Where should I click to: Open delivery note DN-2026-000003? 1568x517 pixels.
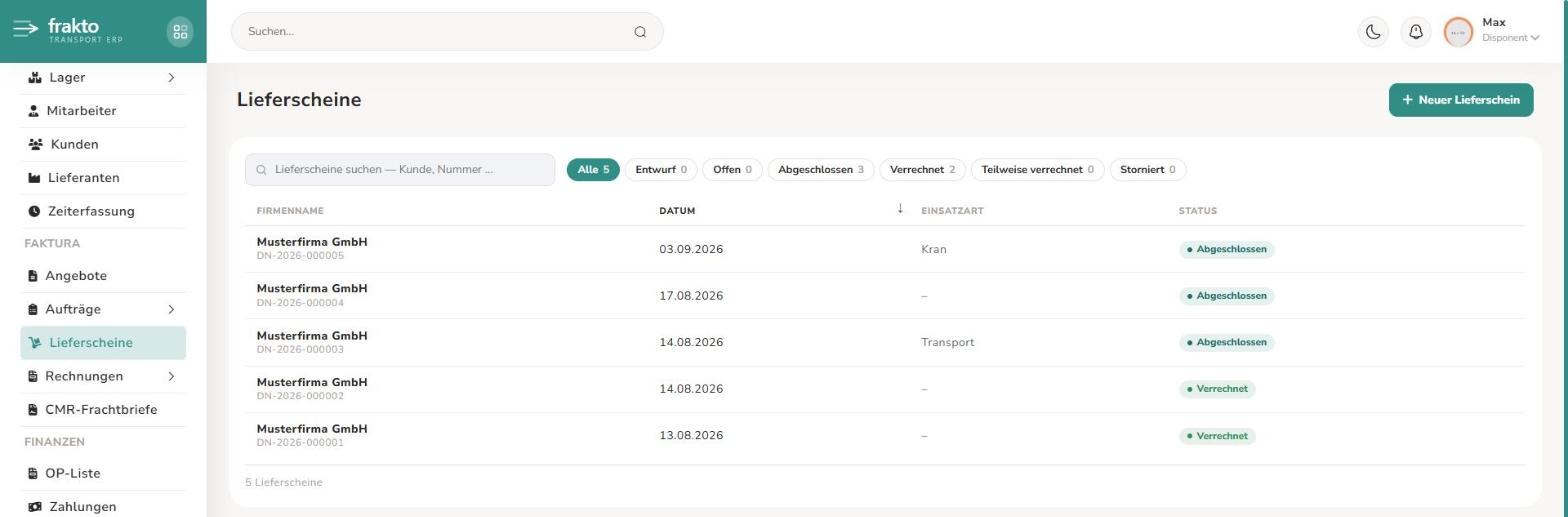(x=885, y=342)
